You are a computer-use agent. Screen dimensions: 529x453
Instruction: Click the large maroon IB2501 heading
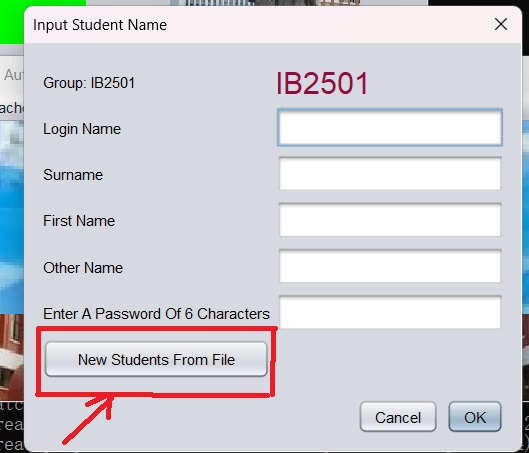tap(322, 83)
